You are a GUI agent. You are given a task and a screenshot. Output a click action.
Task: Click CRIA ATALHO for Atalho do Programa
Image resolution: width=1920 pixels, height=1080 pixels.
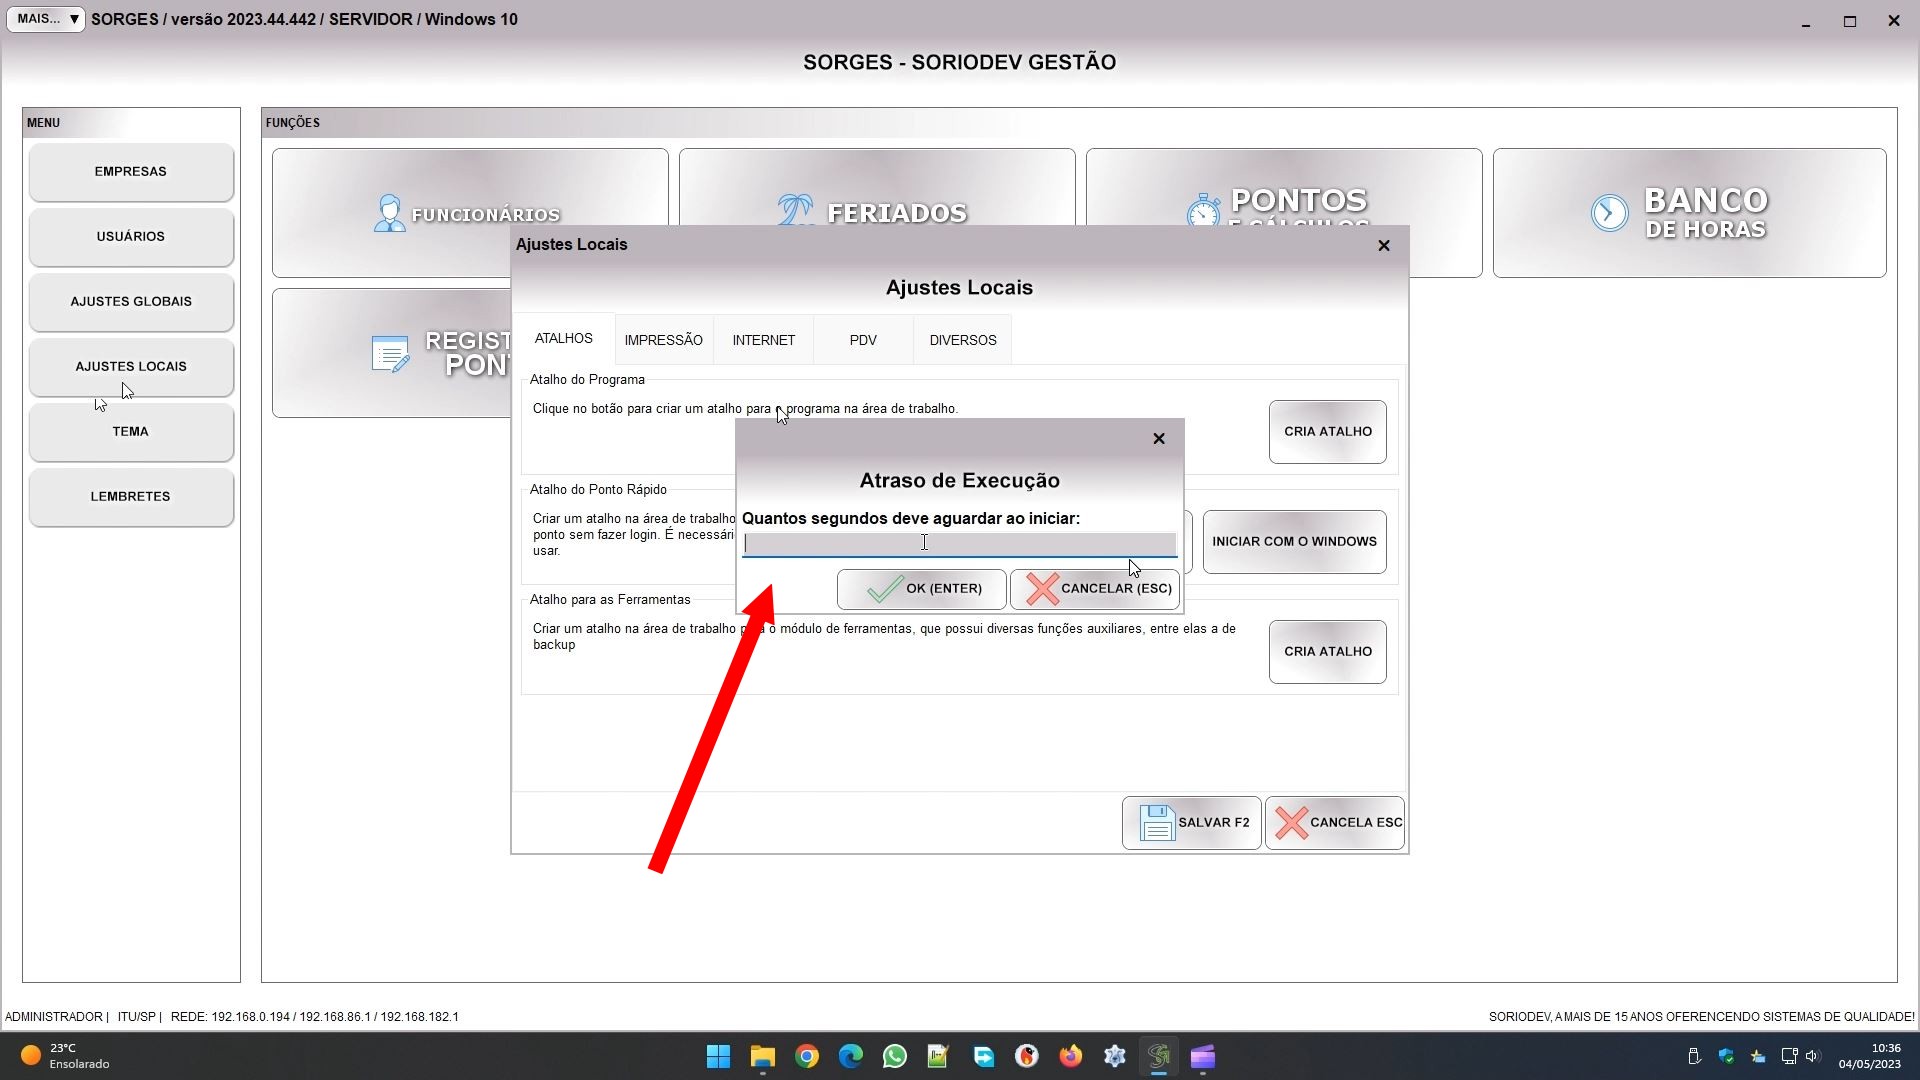point(1327,432)
